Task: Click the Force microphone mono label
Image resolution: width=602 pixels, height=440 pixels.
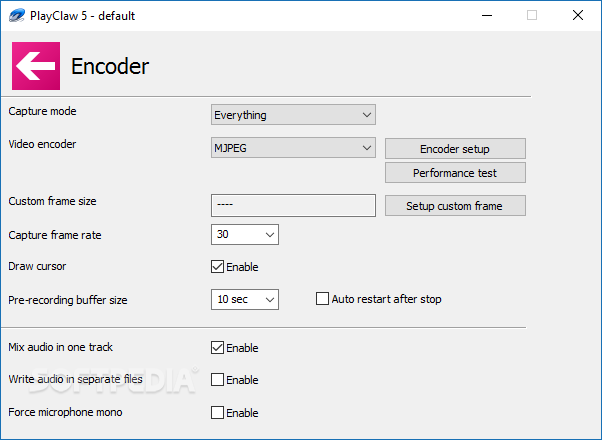Action: (x=65, y=412)
